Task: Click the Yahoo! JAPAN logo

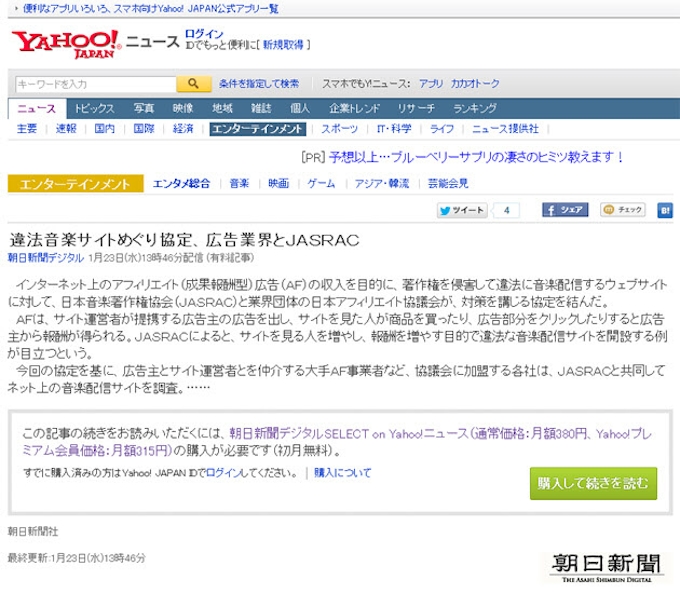Action: [66, 45]
